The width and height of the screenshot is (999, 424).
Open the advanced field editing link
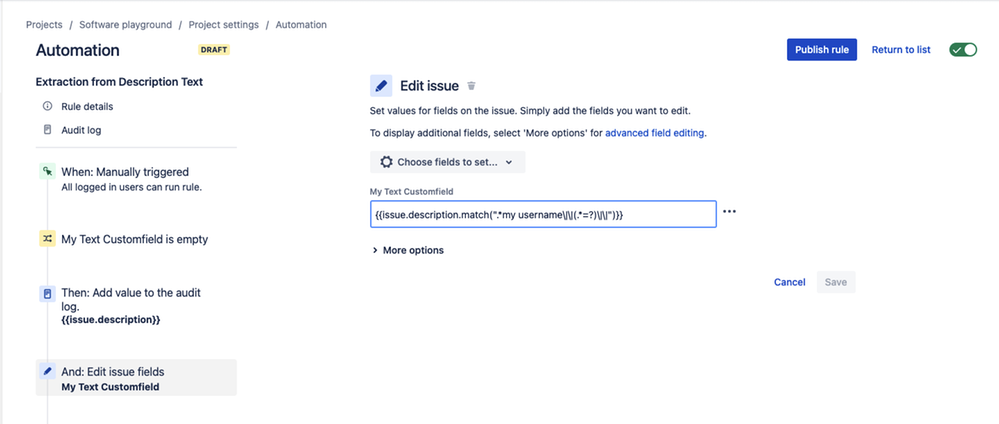coord(654,134)
